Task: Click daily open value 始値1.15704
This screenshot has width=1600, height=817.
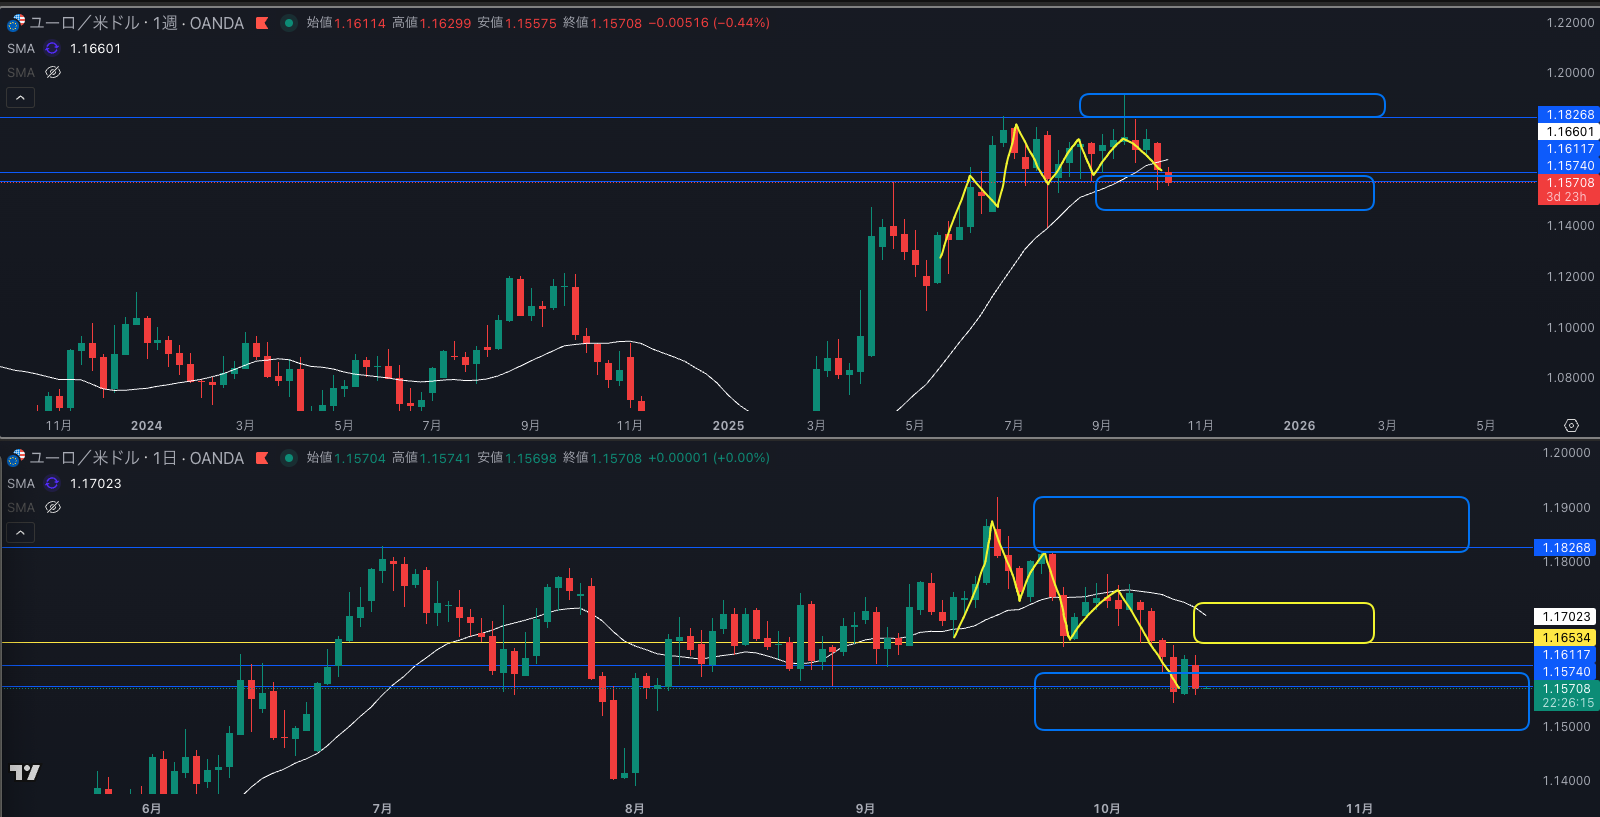Action: pyautogui.click(x=346, y=458)
